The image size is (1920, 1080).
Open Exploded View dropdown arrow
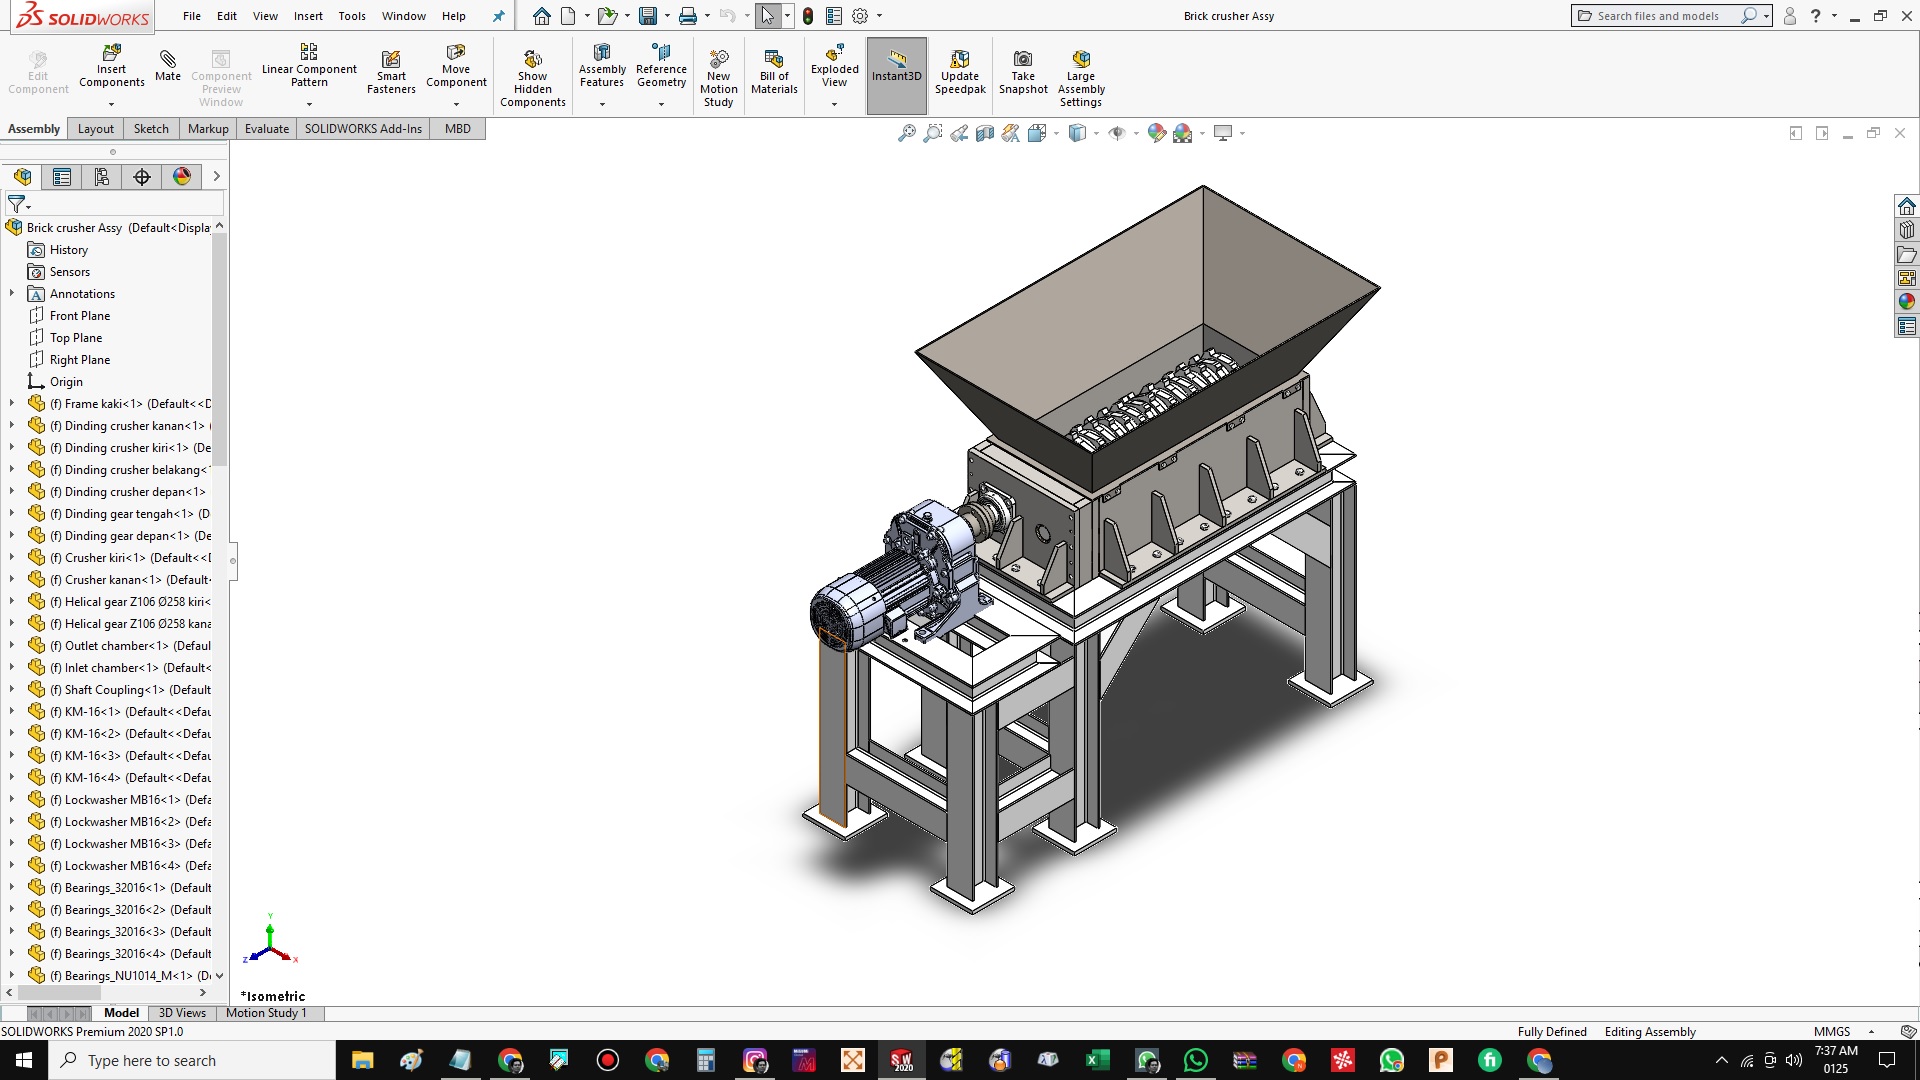point(834,104)
